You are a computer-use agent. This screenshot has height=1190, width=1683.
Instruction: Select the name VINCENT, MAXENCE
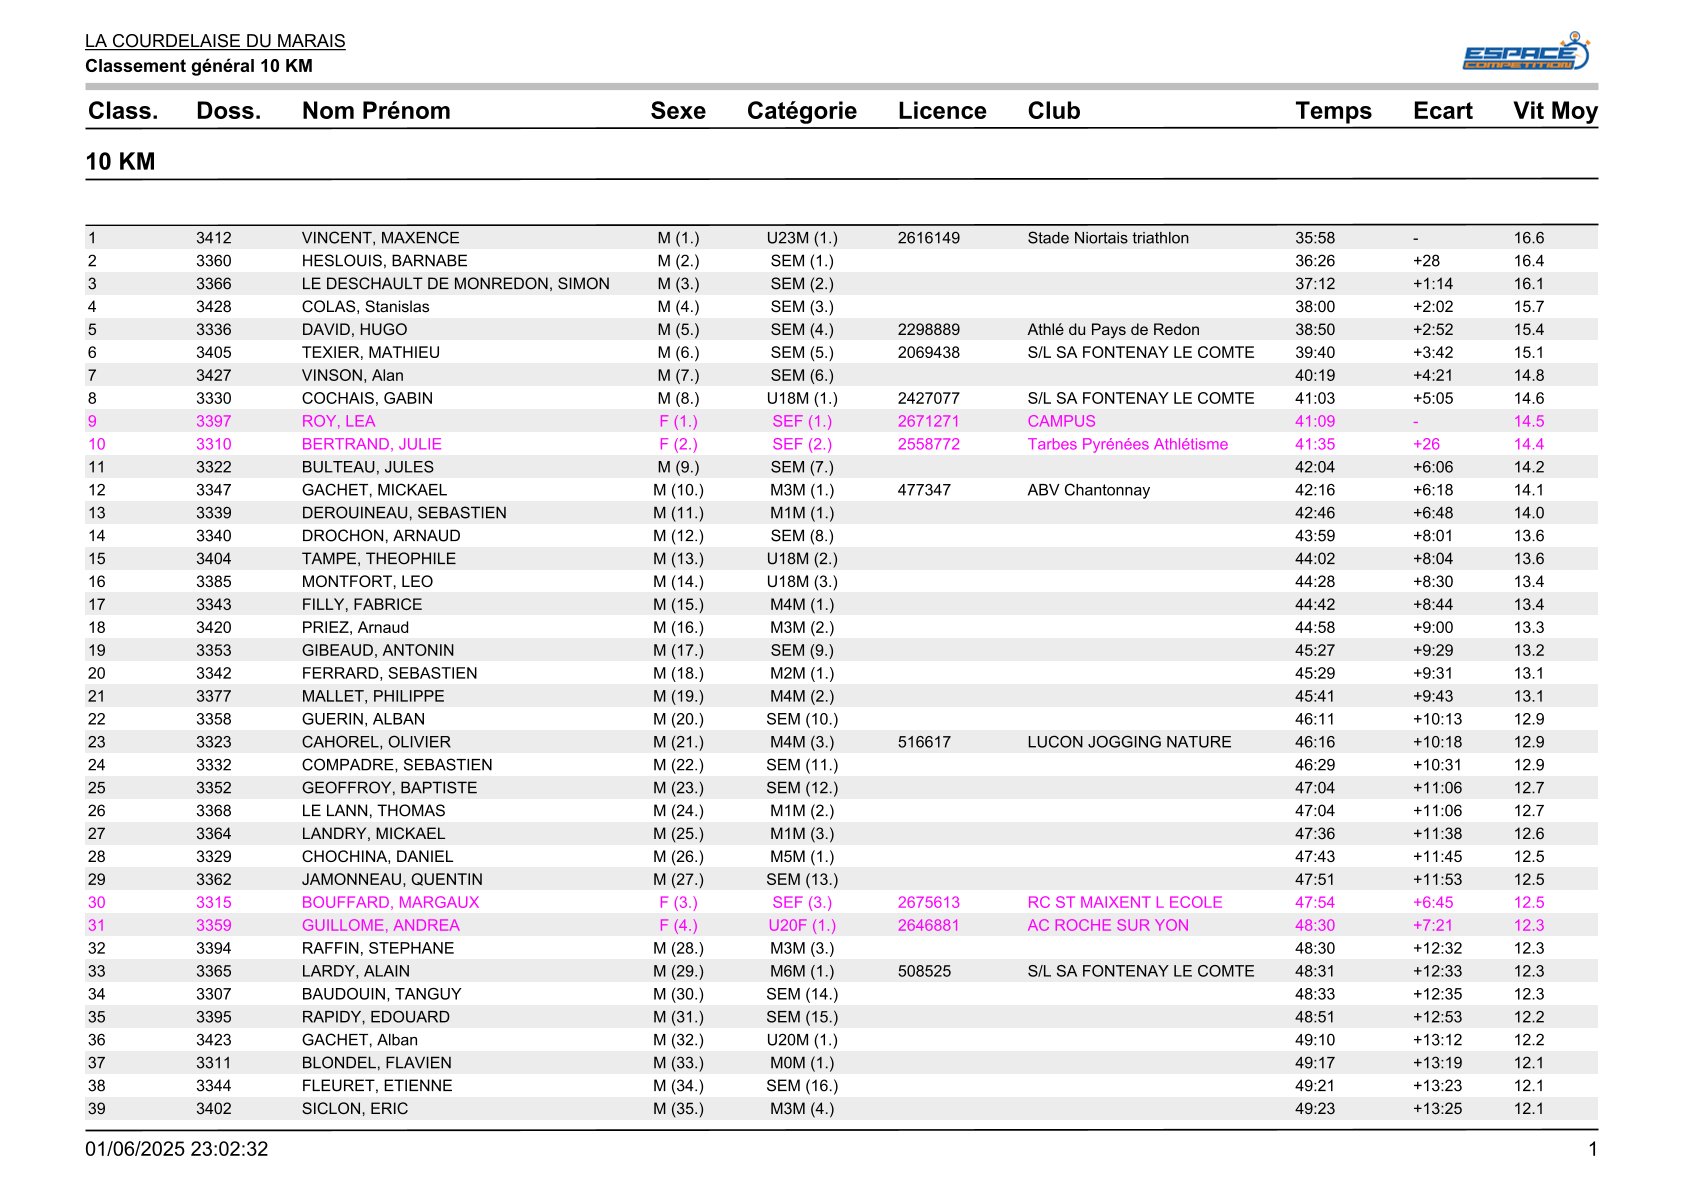point(381,238)
